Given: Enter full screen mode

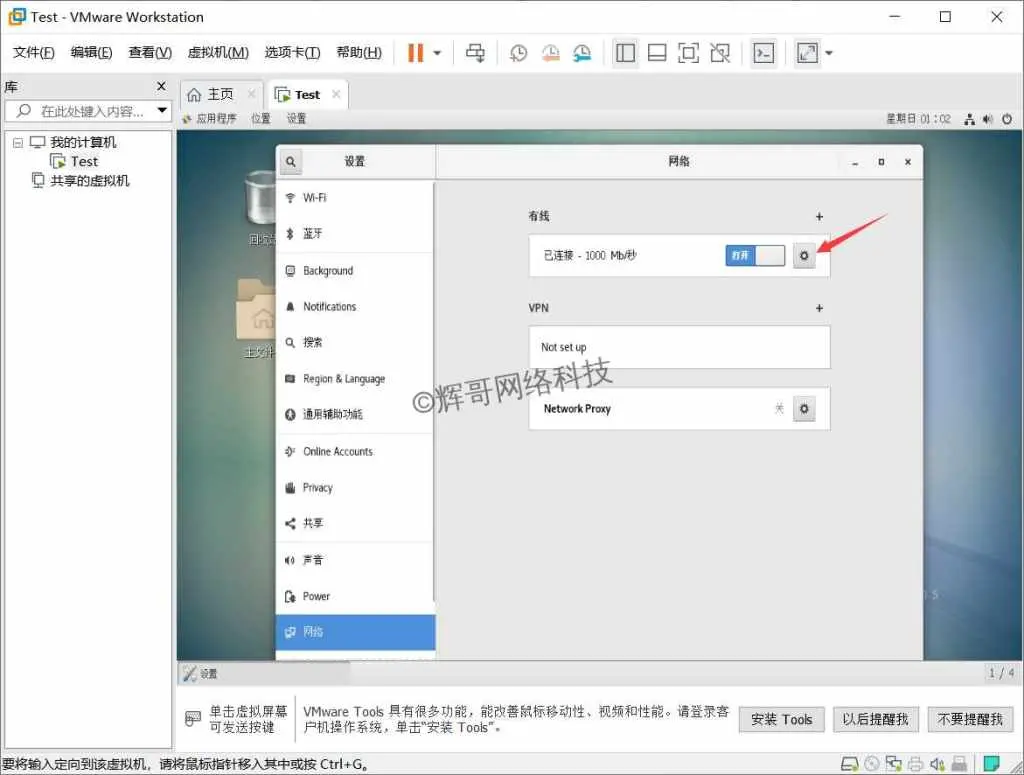Looking at the screenshot, I should coord(688,53).
